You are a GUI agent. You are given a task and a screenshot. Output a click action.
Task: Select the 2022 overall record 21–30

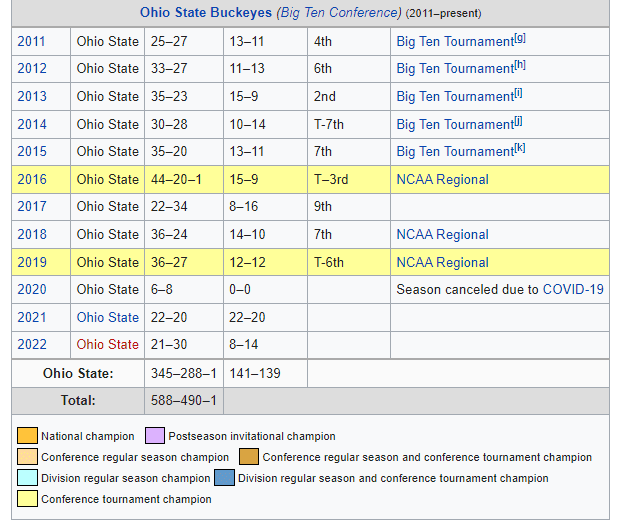169,344
